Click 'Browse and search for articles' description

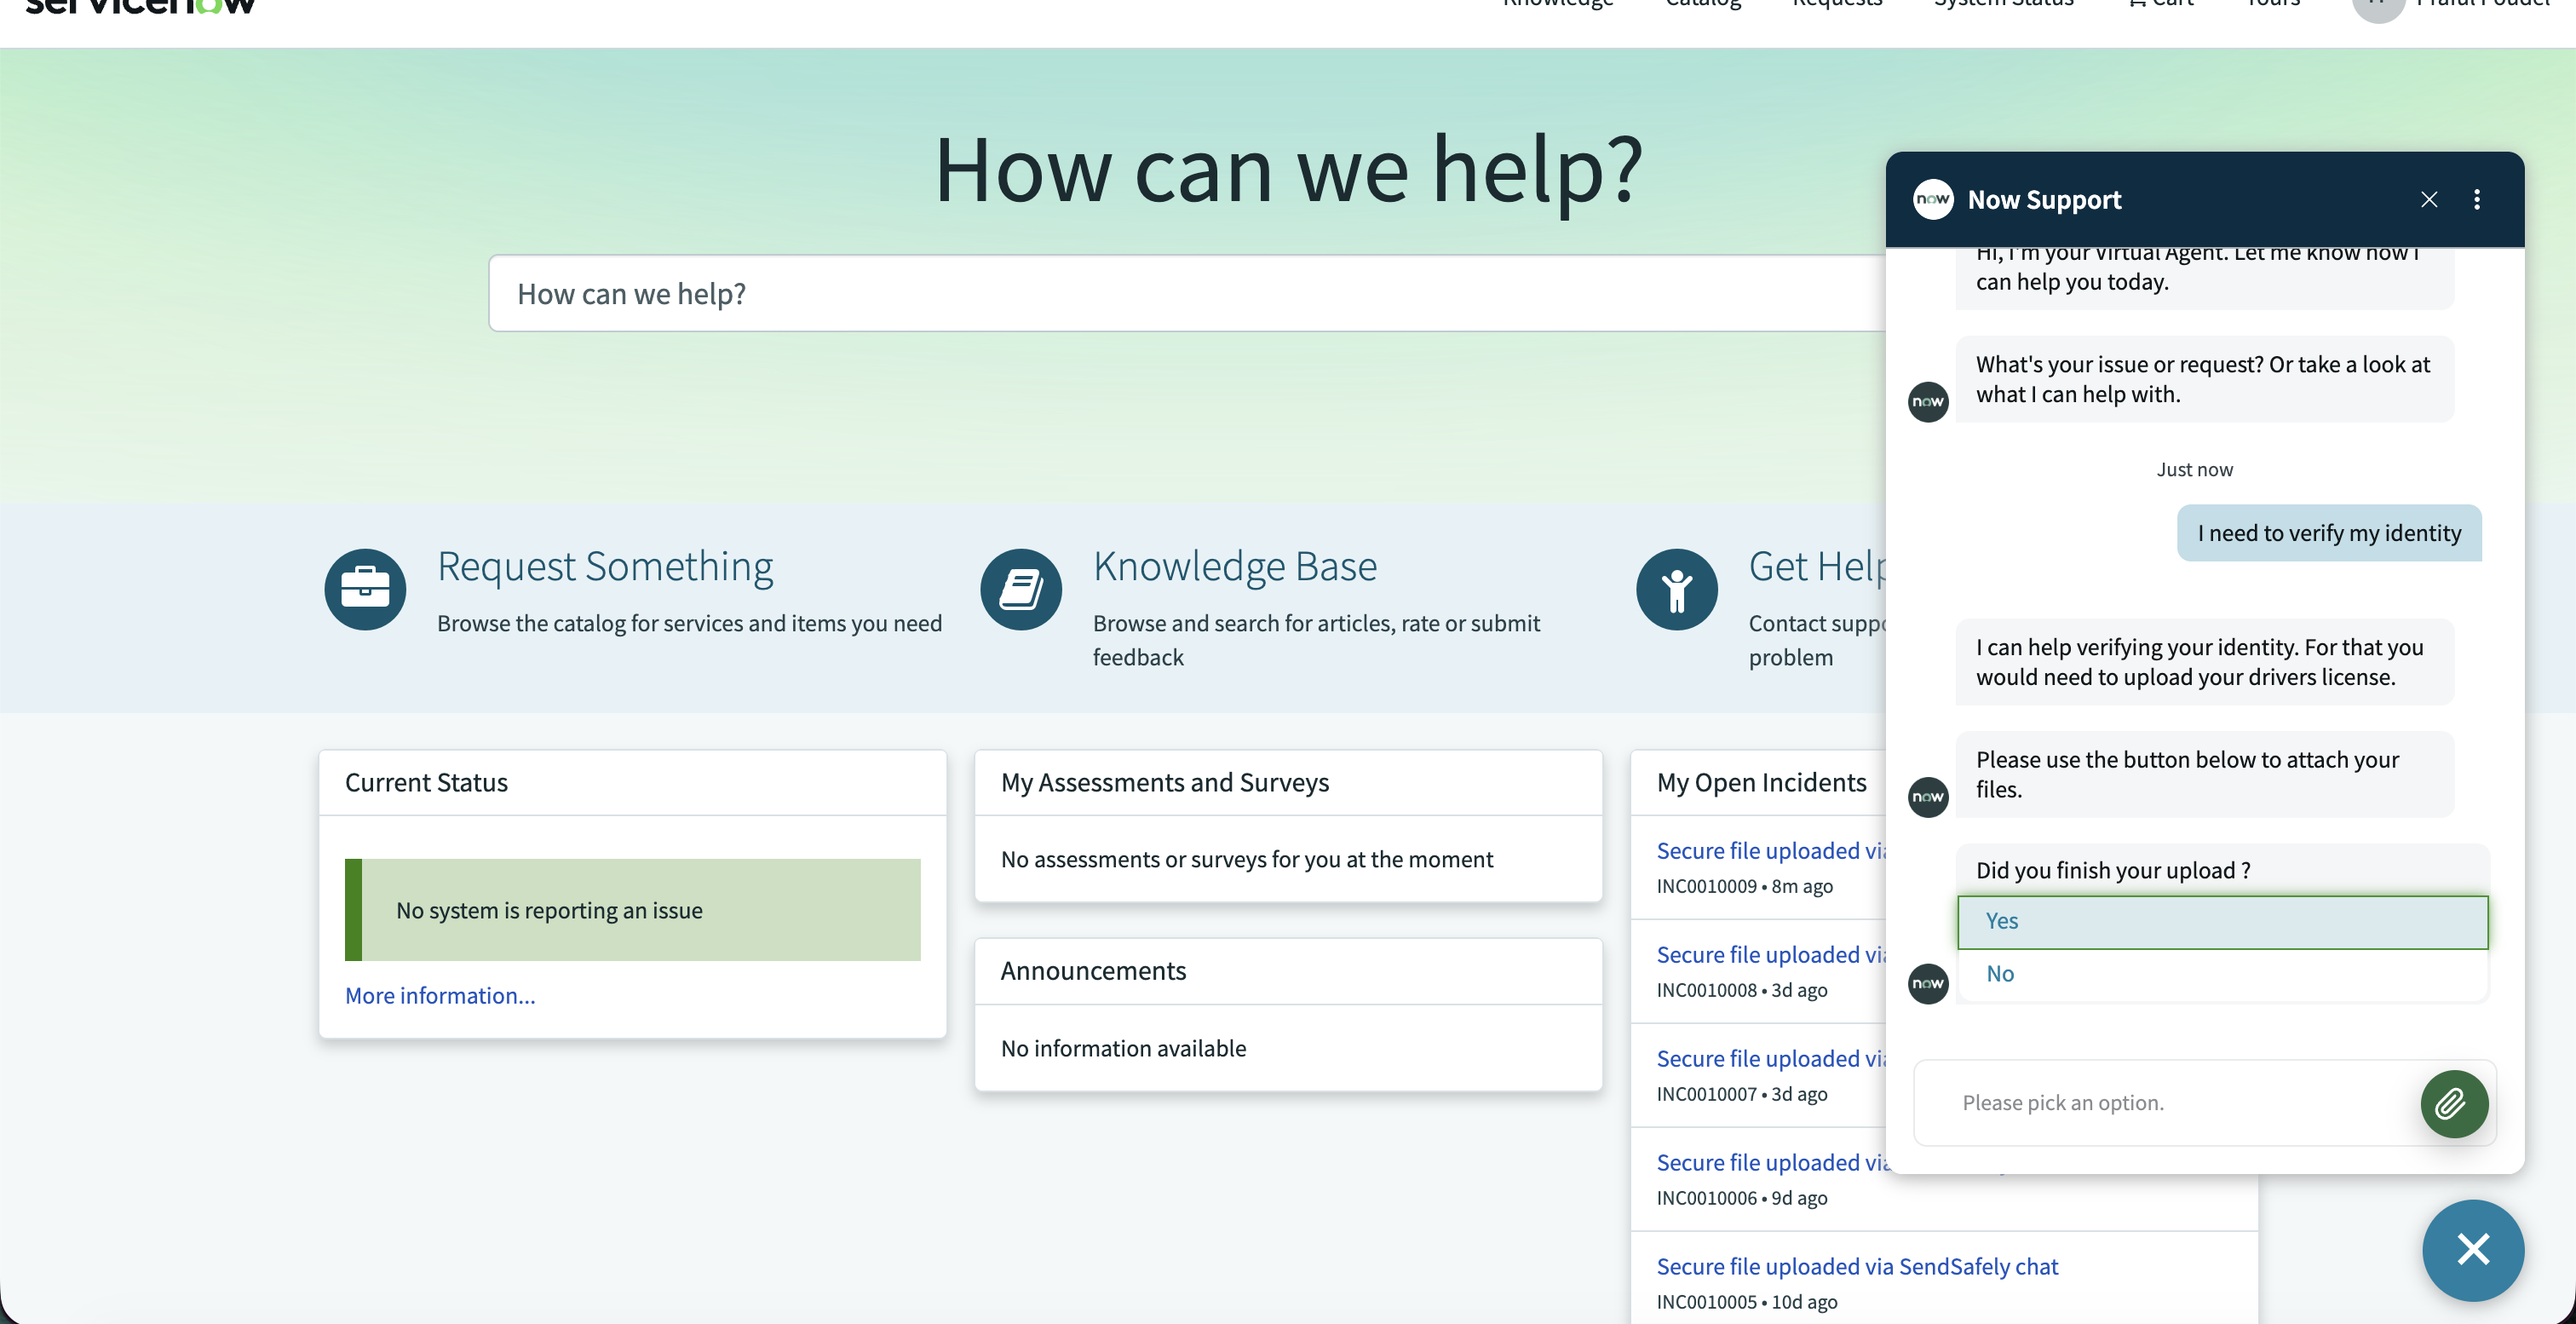tap(1316, 640)
